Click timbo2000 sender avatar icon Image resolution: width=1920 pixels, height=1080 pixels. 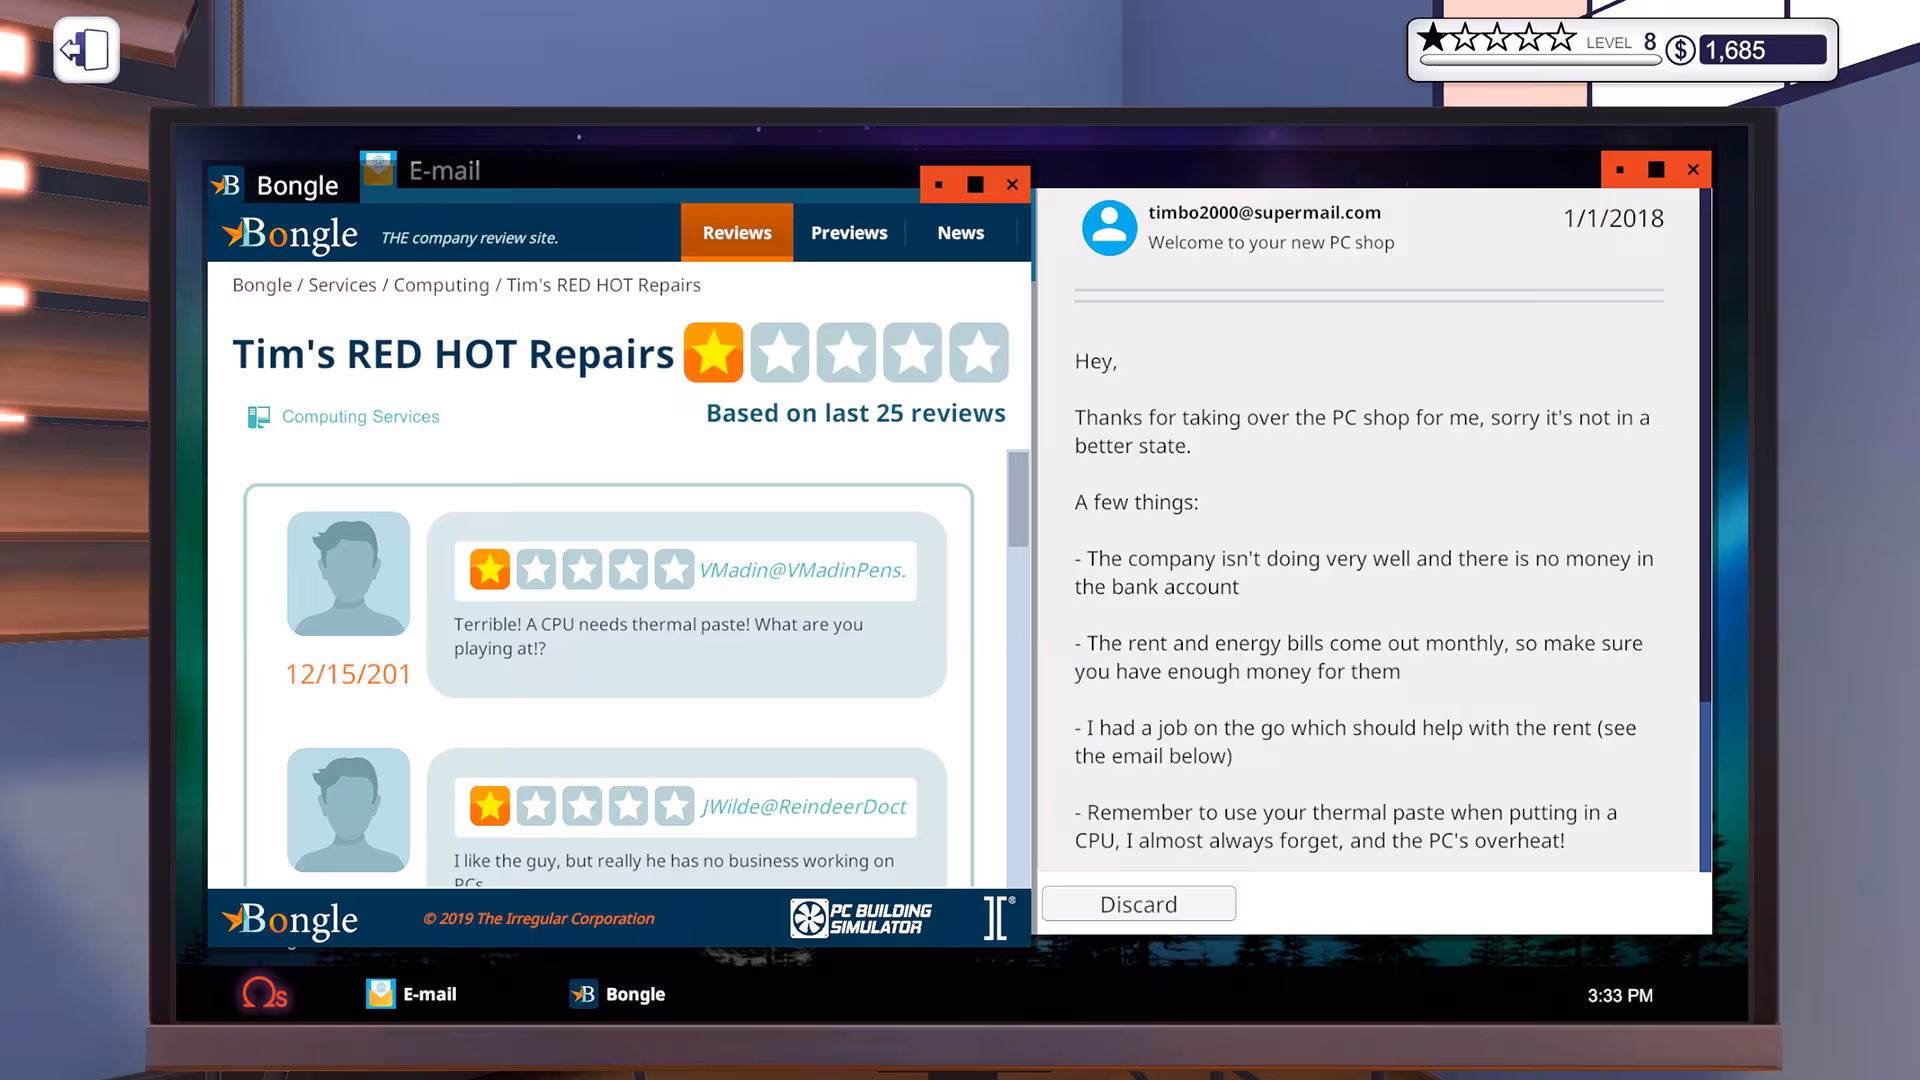click(x=1109, y=228)
